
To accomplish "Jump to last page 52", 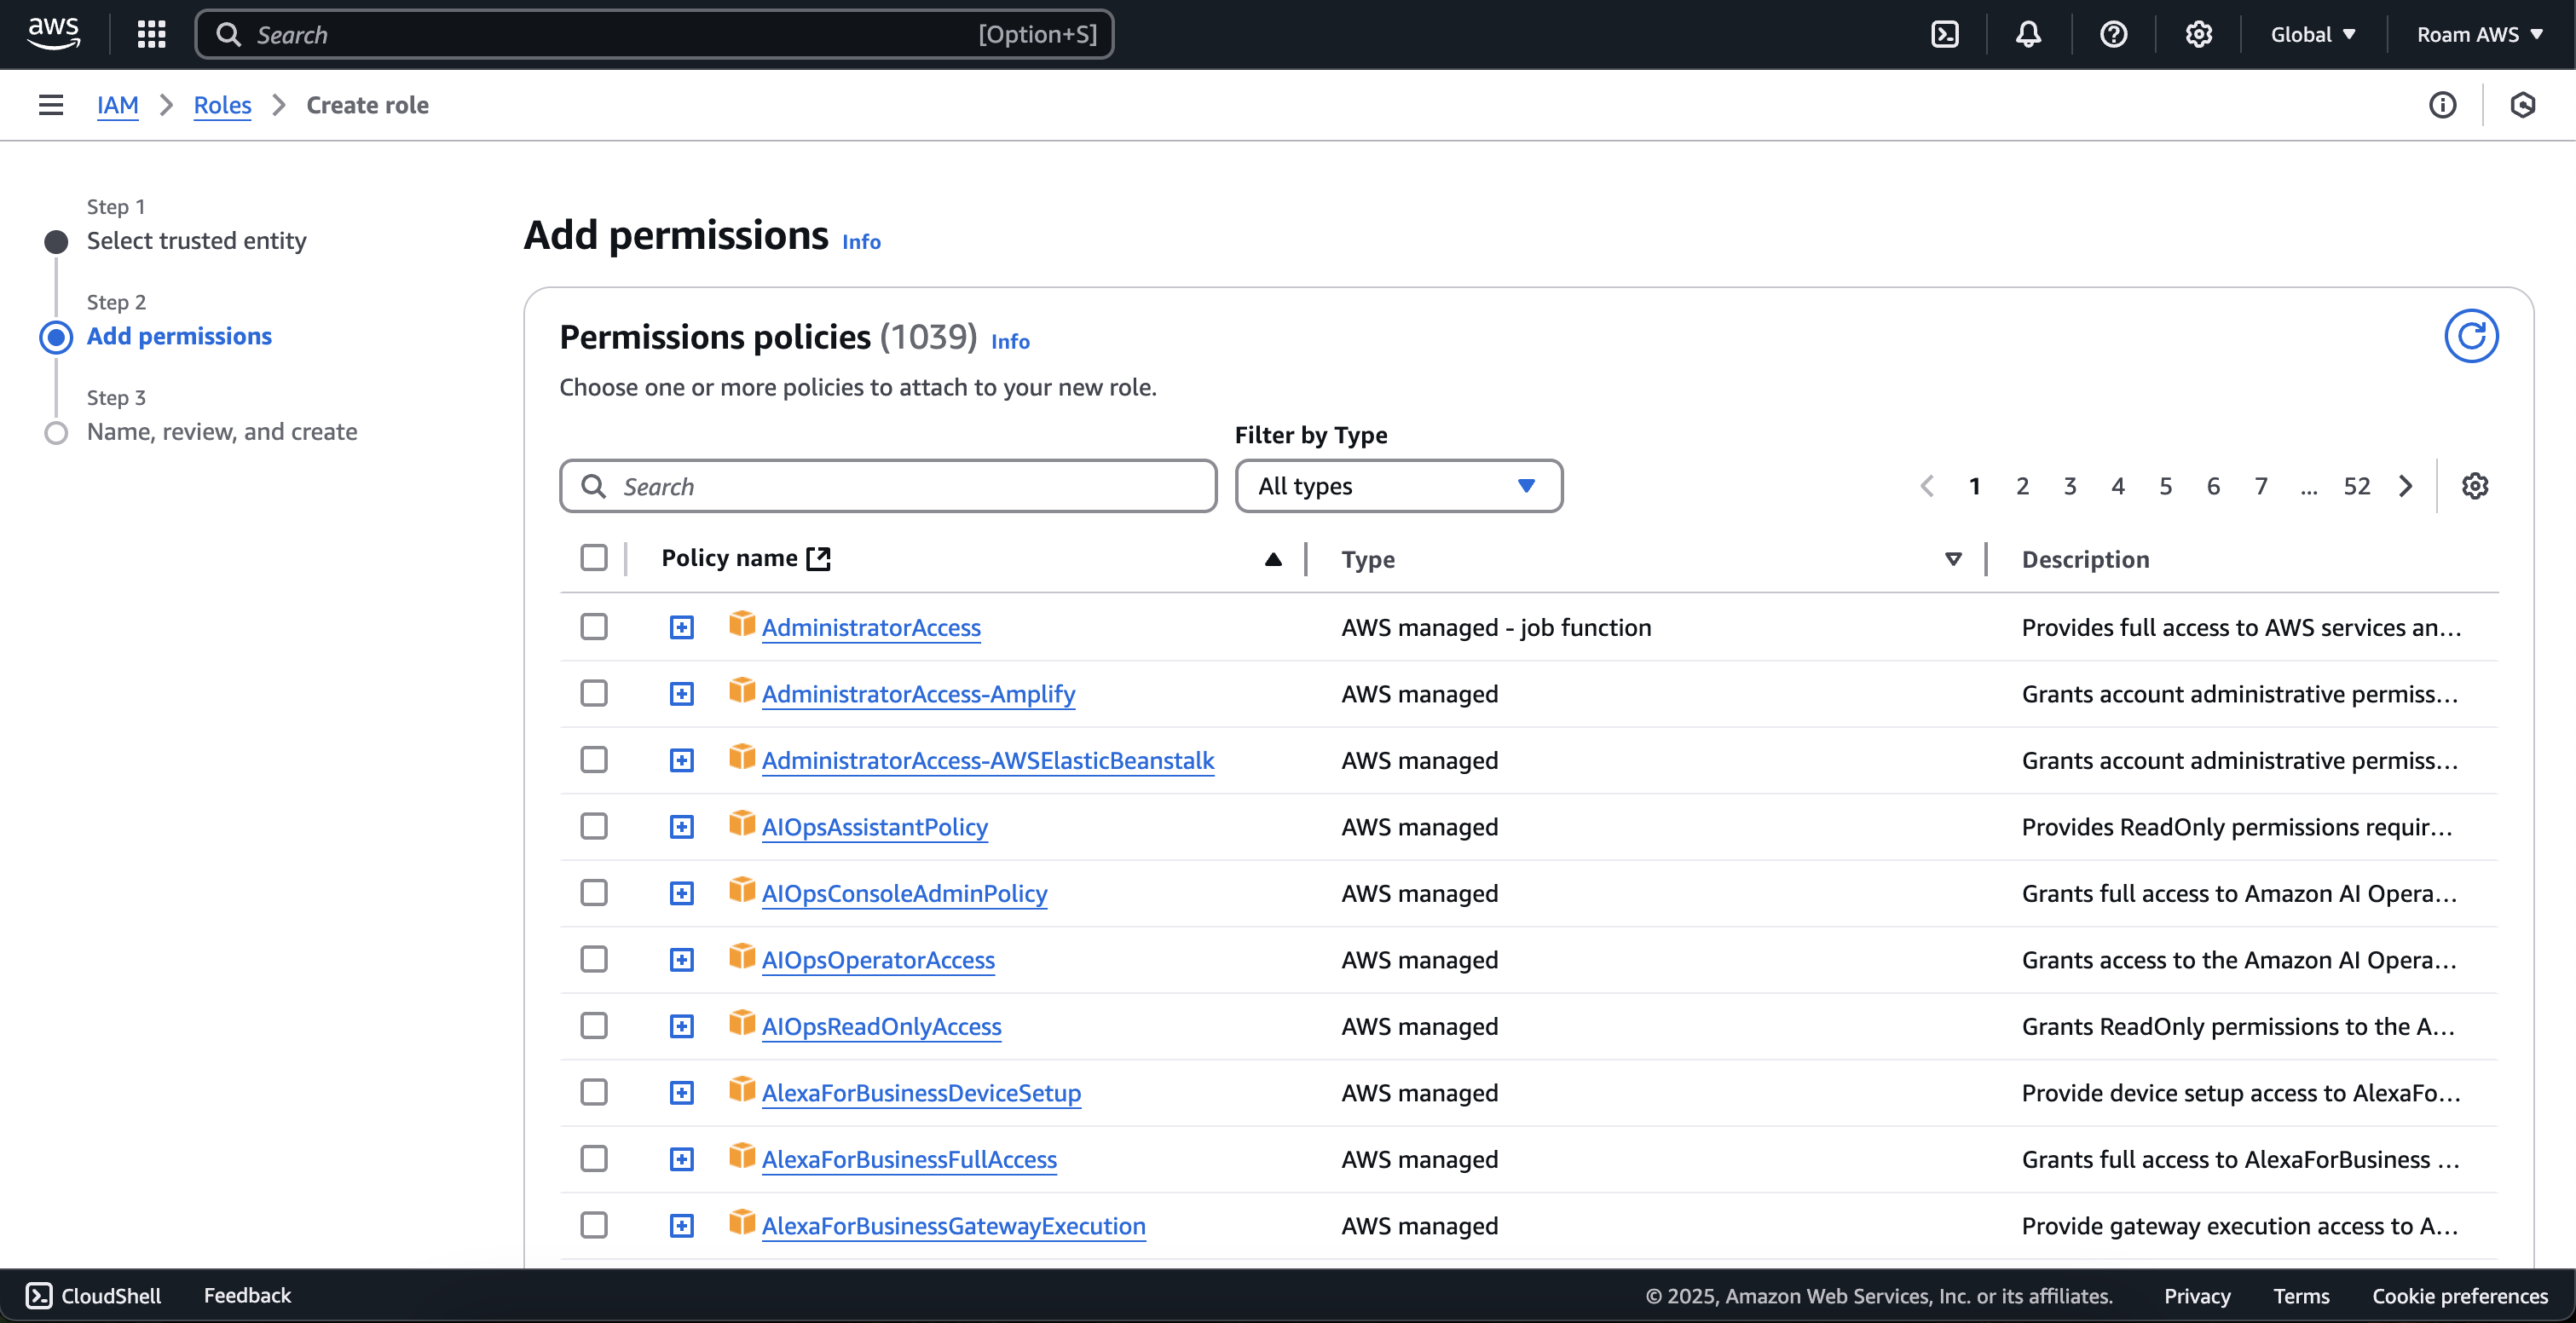I will (2357, 486).
